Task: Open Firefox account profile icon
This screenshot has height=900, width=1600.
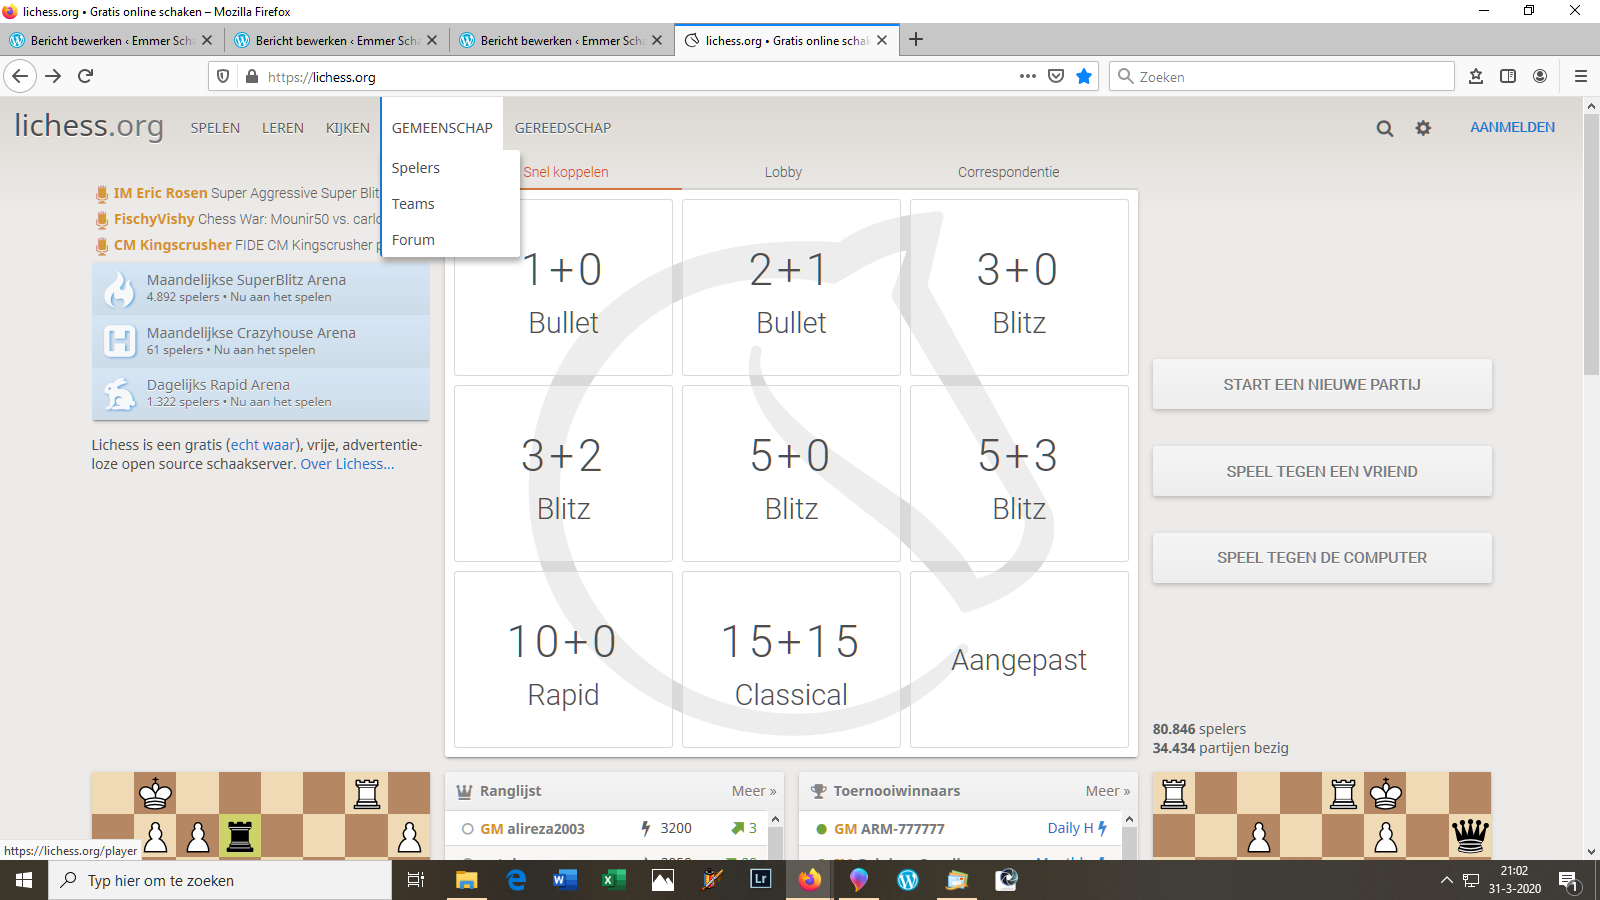Action: point(1540,76)
